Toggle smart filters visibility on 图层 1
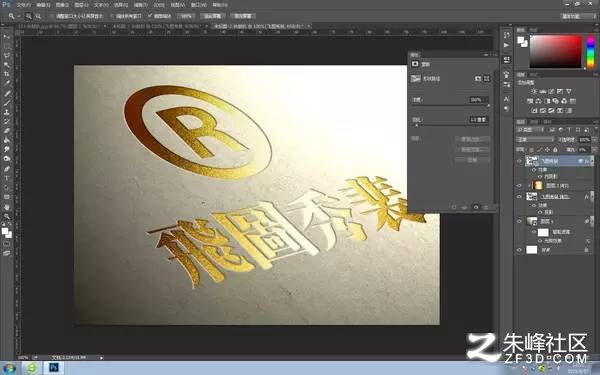 534,232
